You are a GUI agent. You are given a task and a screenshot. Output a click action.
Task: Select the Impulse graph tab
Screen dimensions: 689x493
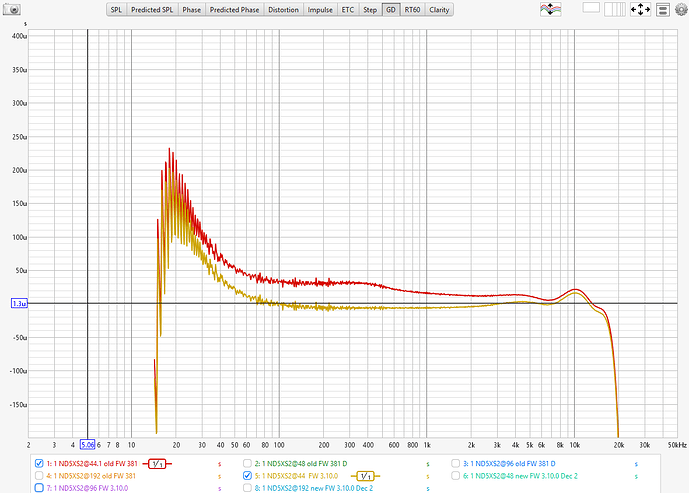click(x=320, y=9)
